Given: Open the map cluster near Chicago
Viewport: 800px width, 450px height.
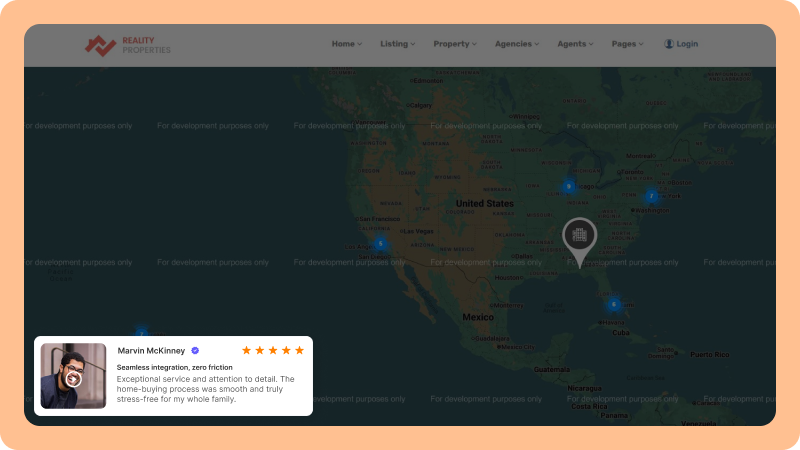Looking at the screenshot, I should click(x=568, y=186).
